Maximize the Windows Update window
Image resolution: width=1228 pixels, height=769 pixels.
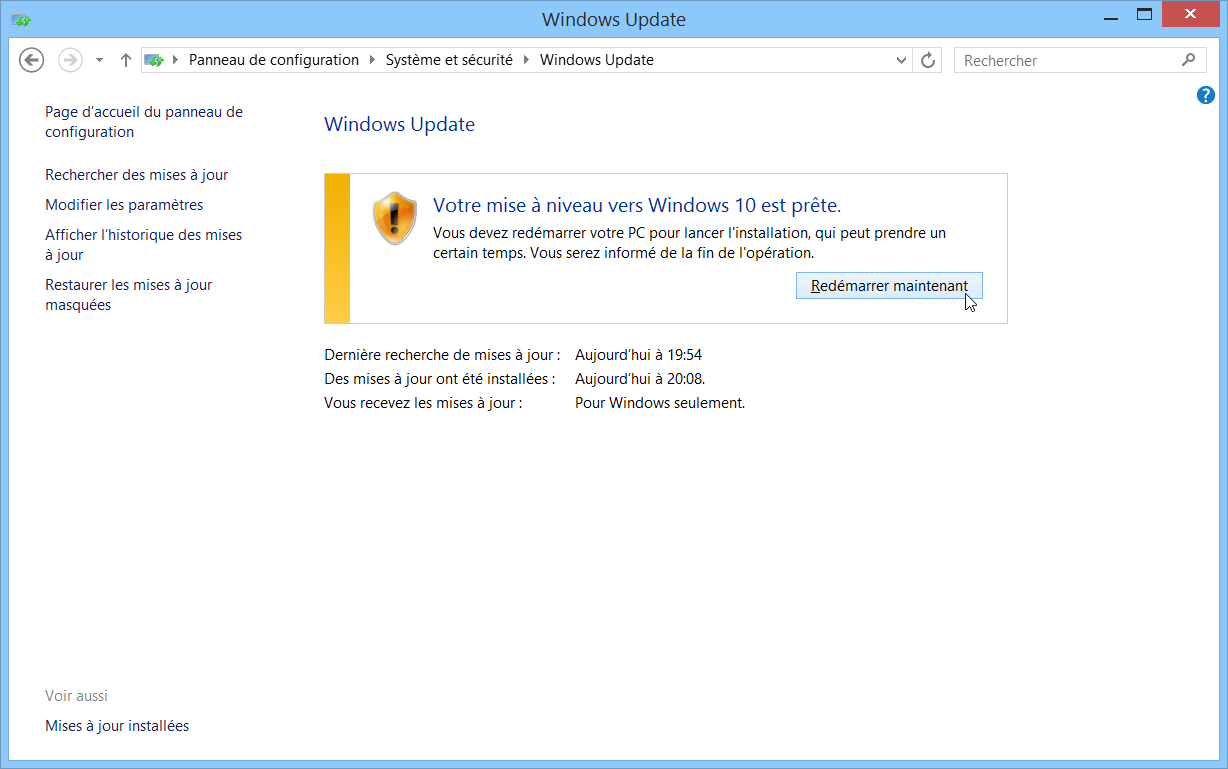tap(1144, 14)
